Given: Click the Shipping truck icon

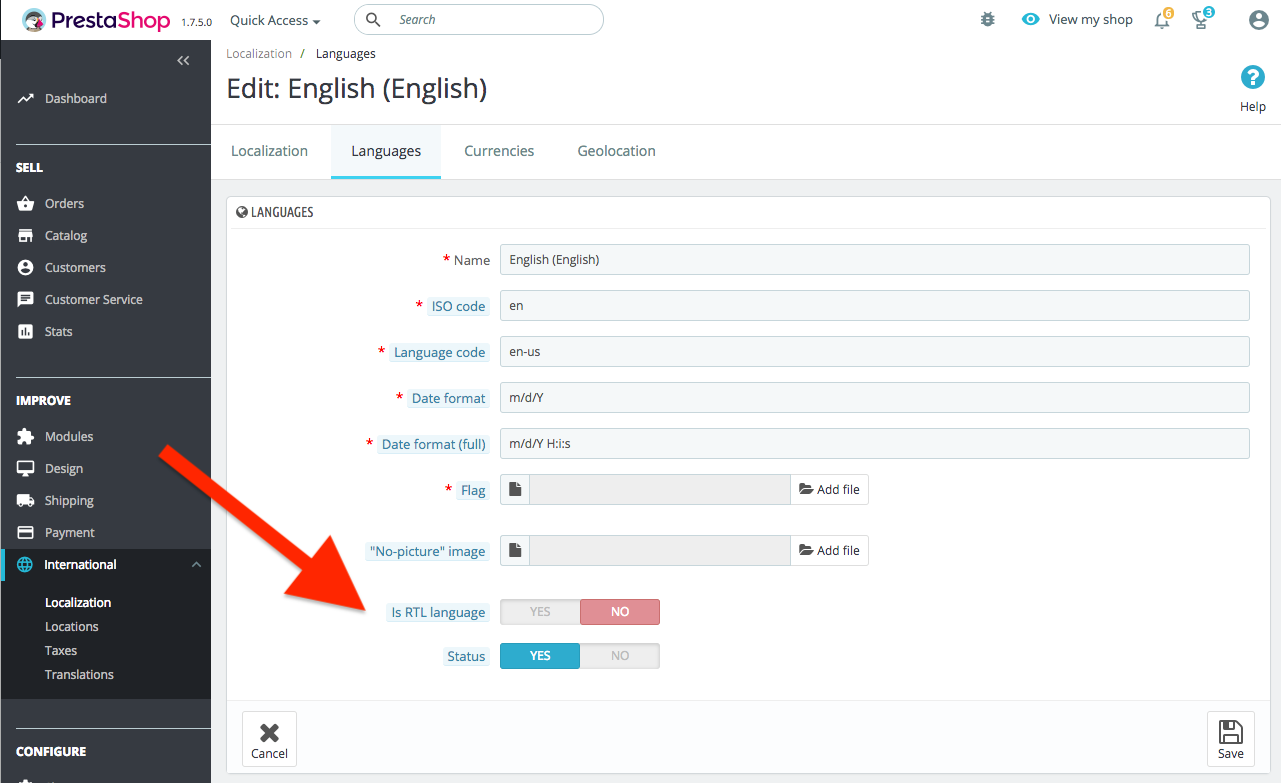Looking at the screenshot, I should [x=26, y=501].
